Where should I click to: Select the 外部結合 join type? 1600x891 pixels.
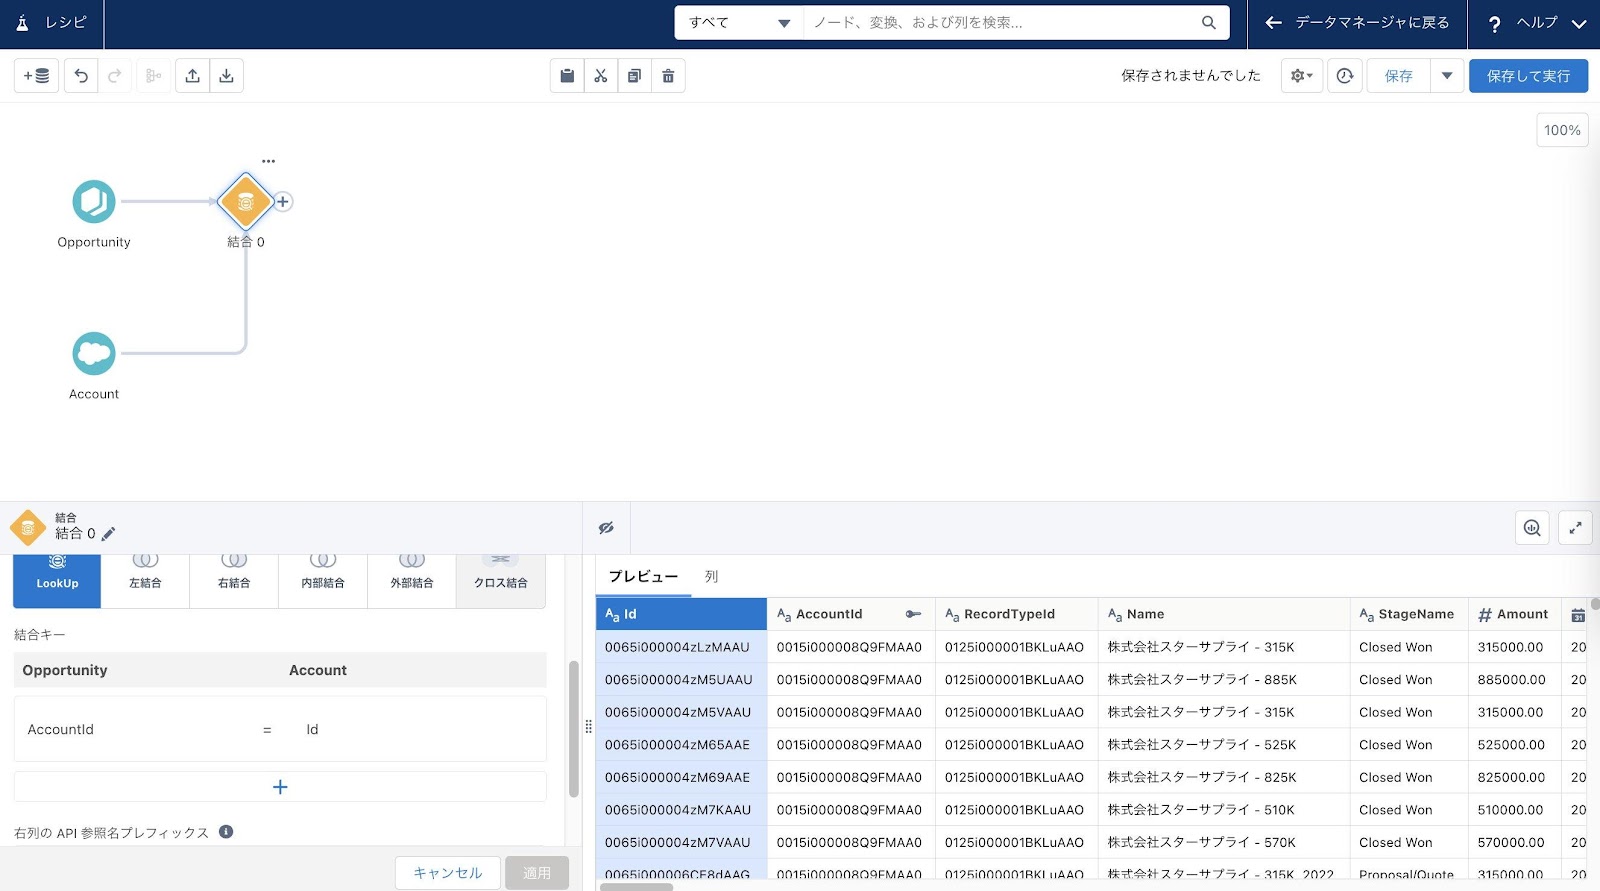click(x=412, y=581)
